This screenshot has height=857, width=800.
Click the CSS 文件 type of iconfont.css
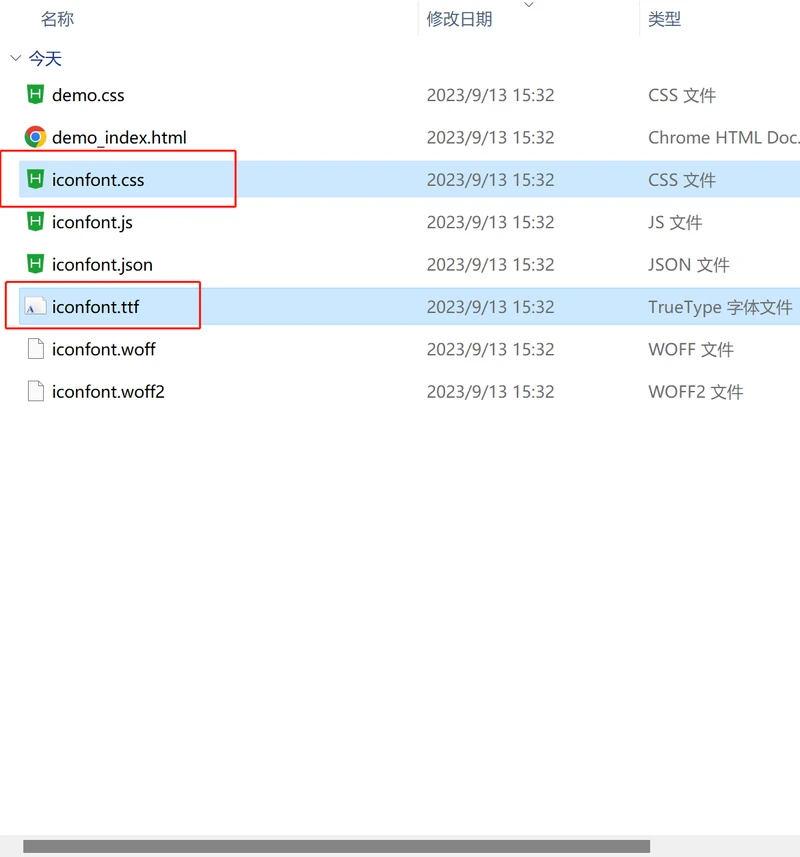[x=682, y=180]
